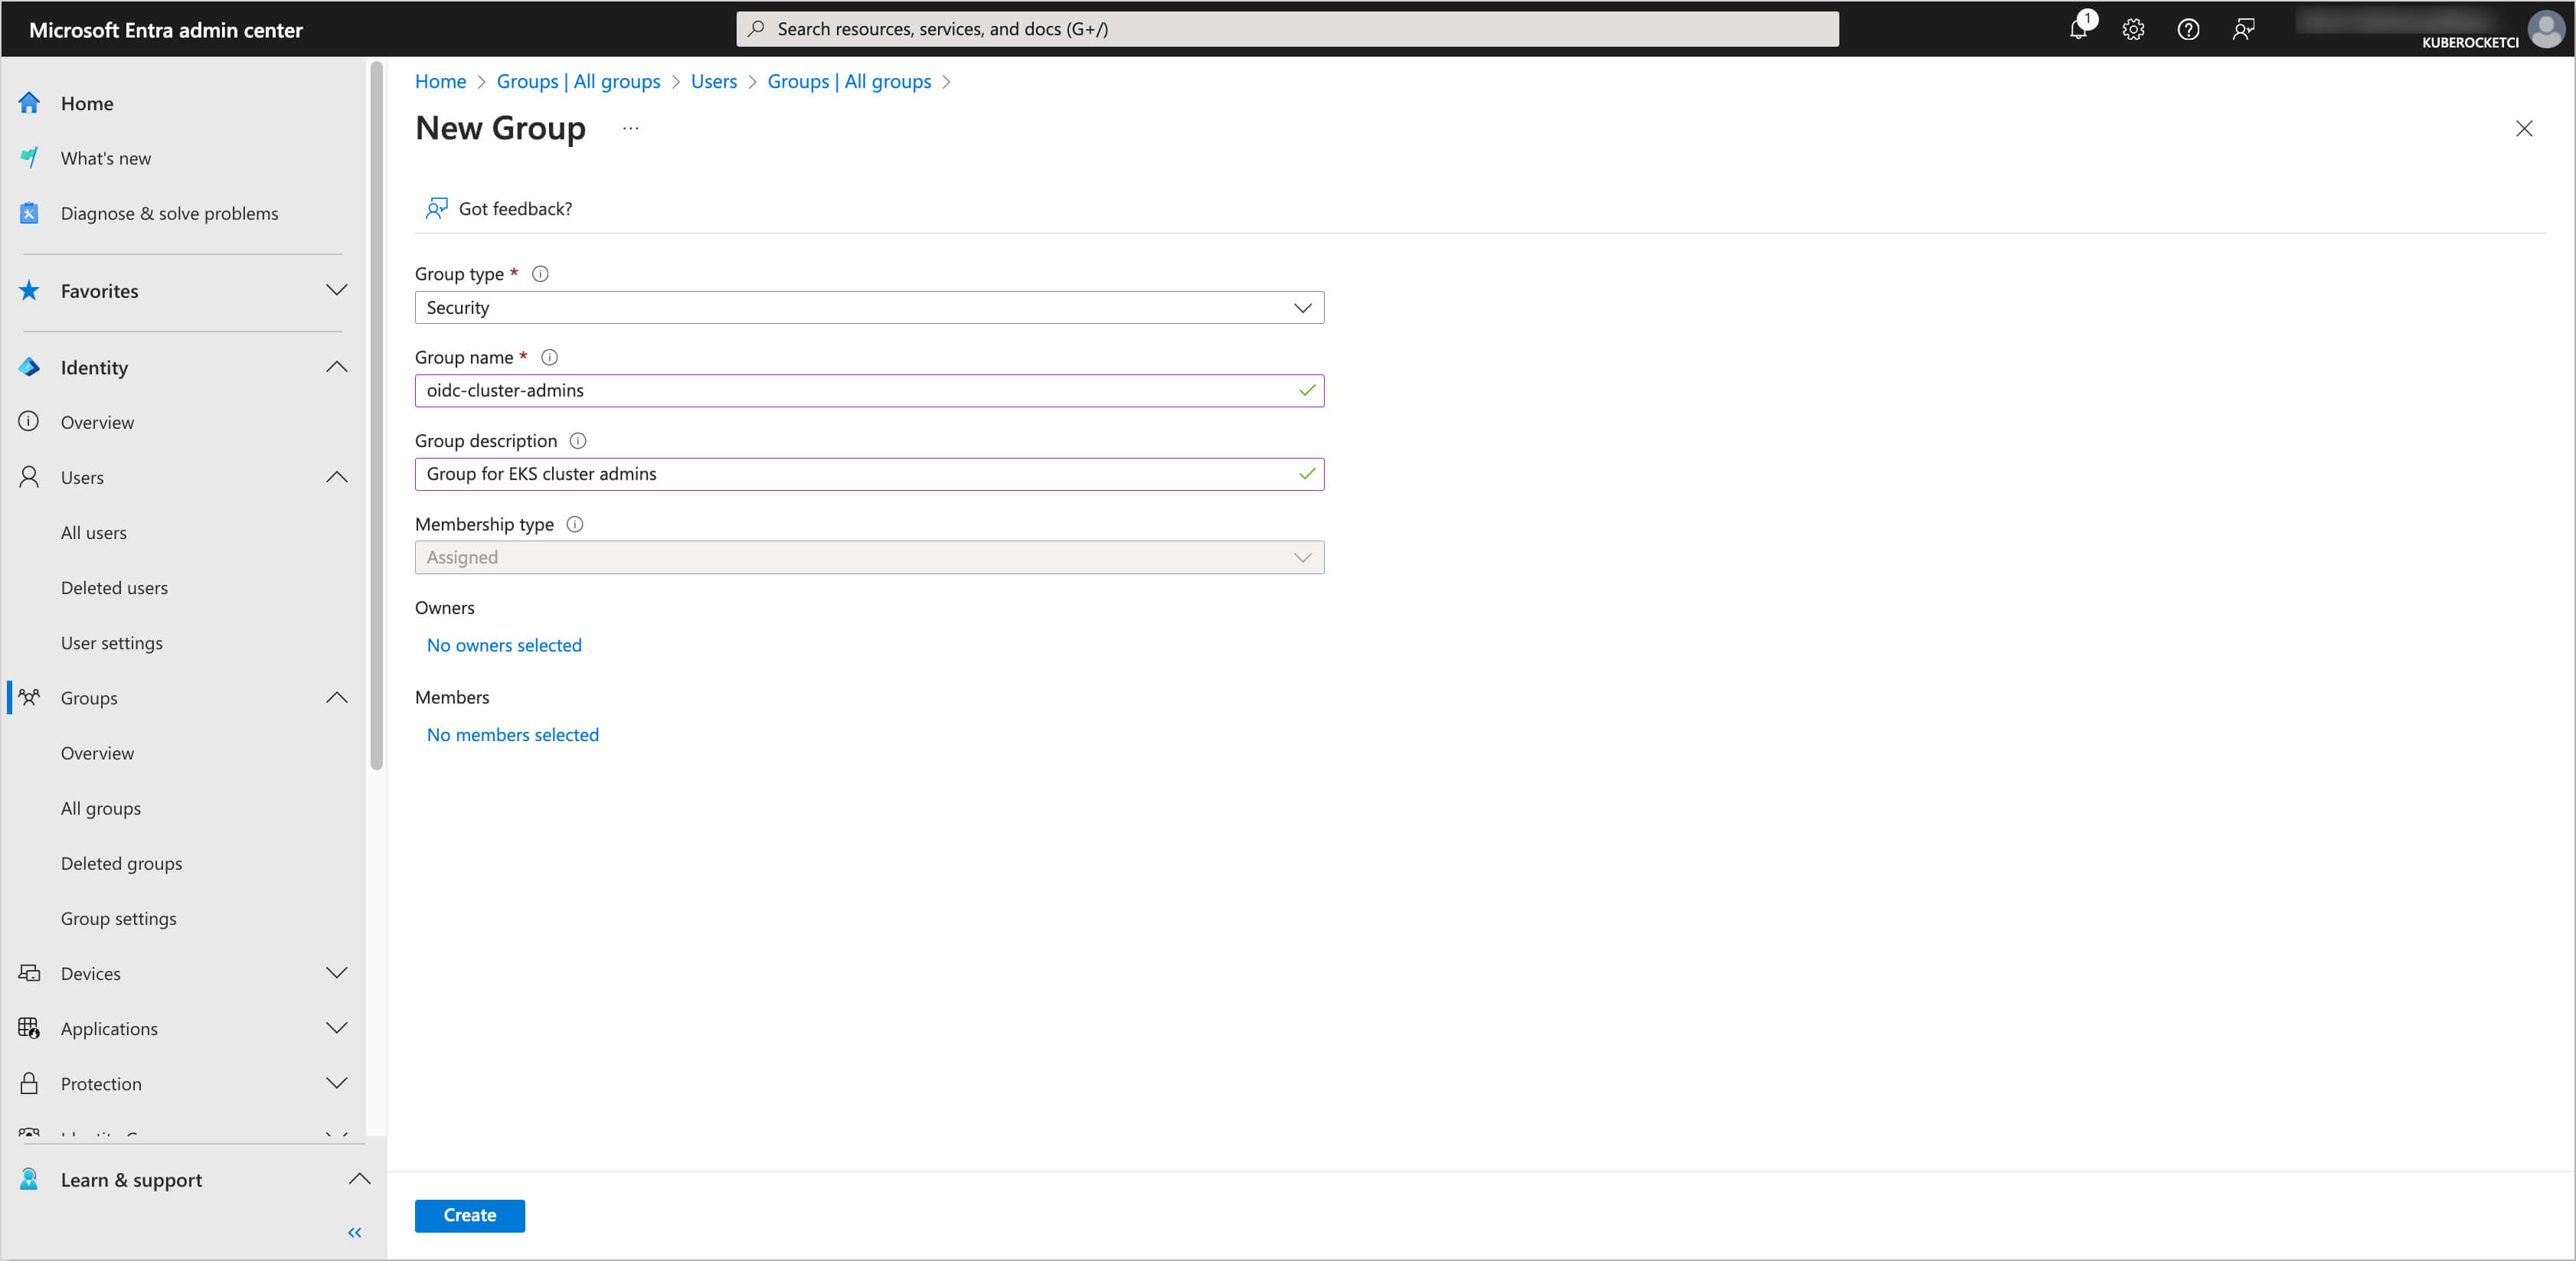Click the No owners selected link
The image size is (2576, 1261).
pyautogui.click(x=504, y=645)
